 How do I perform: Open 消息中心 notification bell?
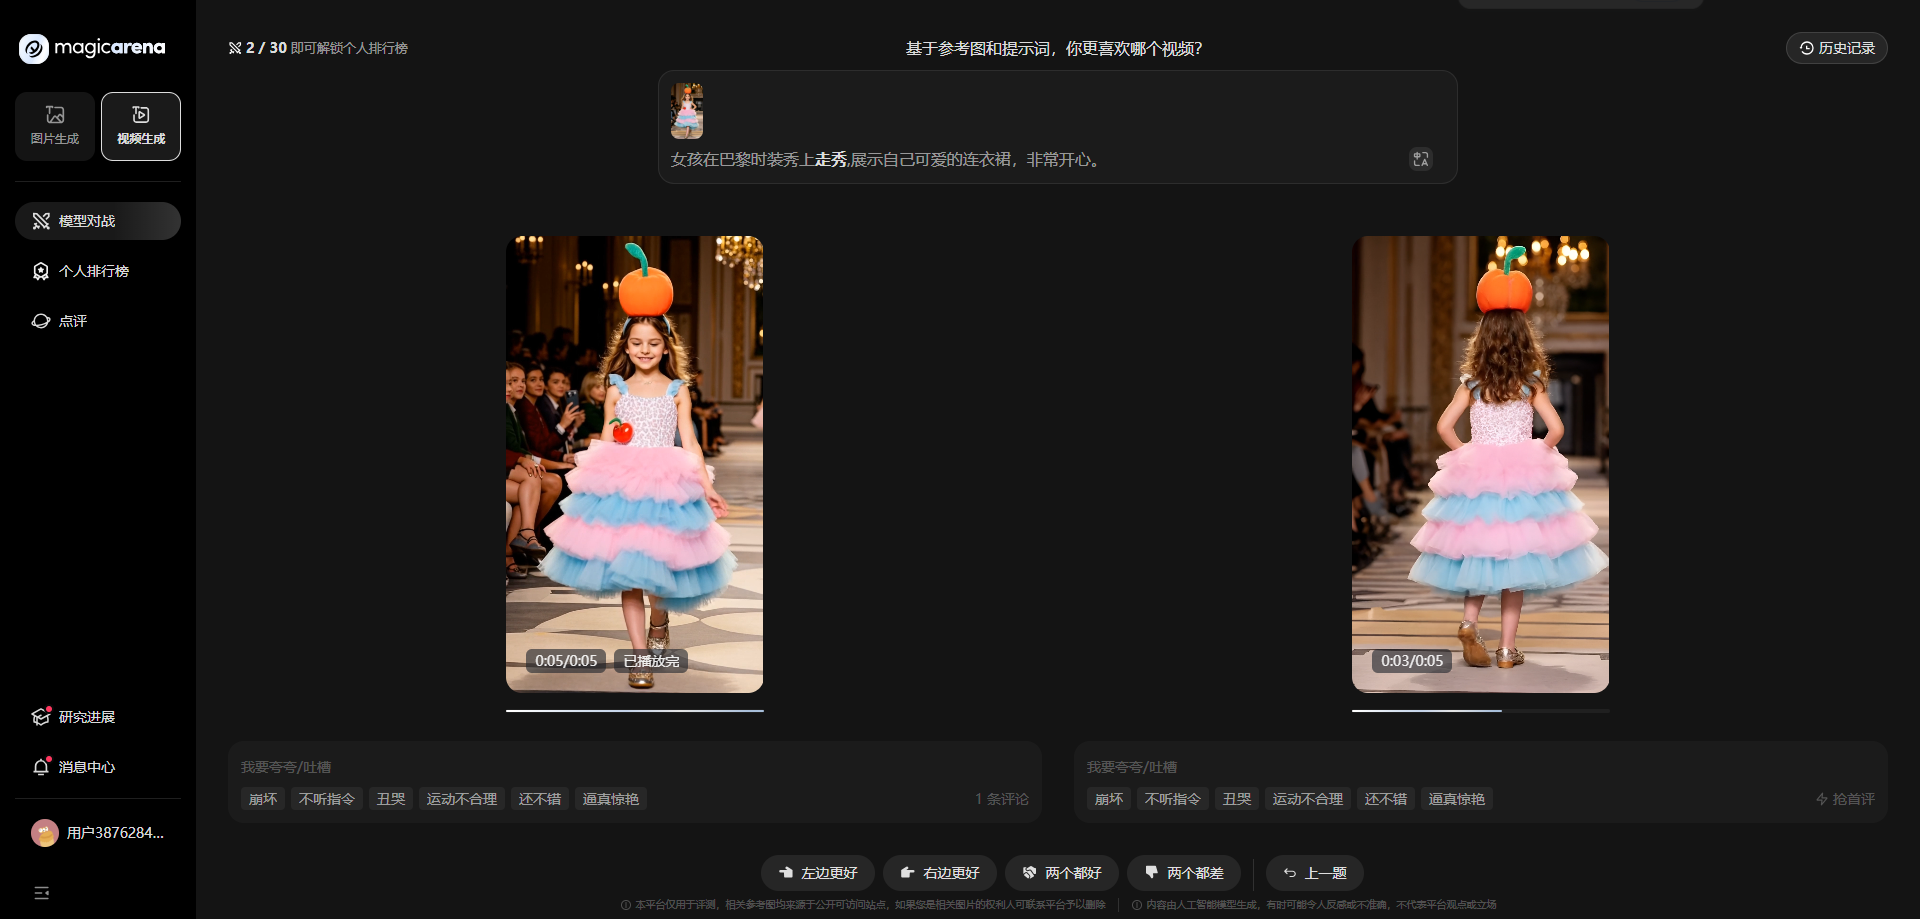(x=41, y=767)
